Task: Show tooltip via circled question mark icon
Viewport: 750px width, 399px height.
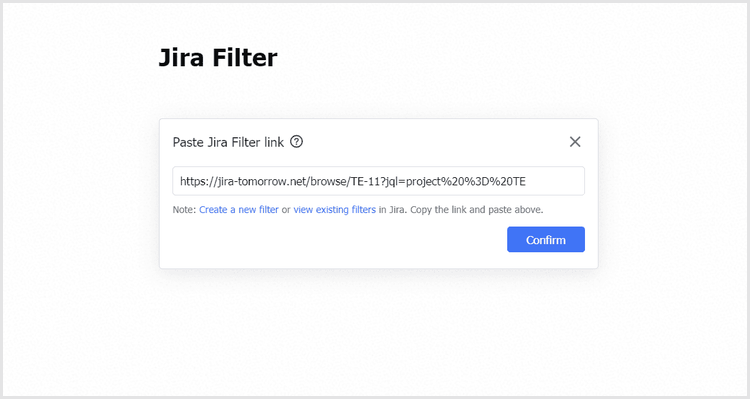Action: tap(297, 142)
